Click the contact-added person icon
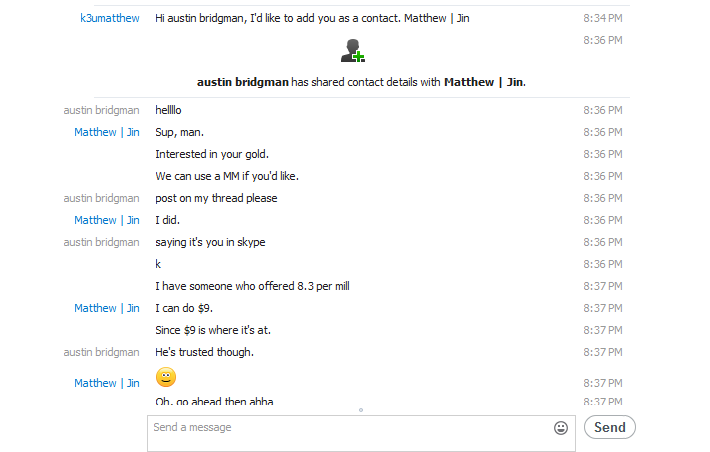 pyautogui.click(x=352, y=51)
